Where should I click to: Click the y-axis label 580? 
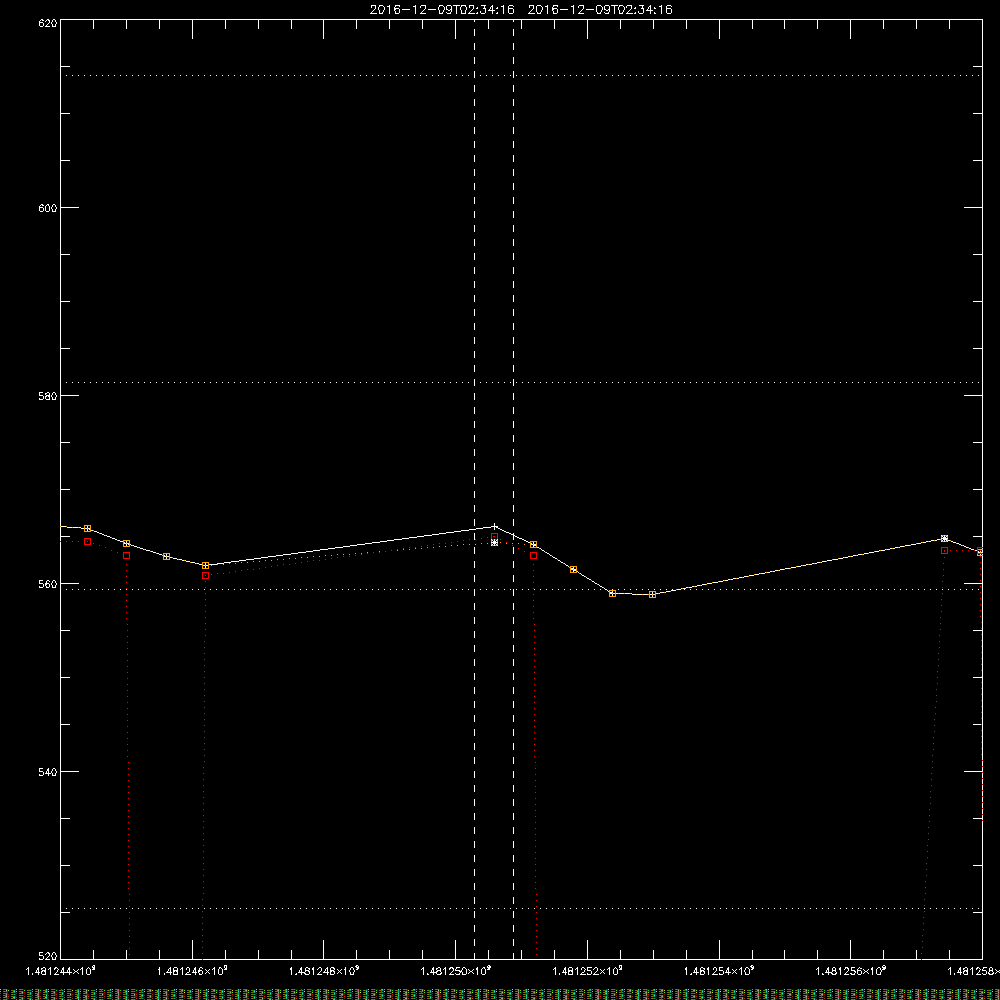pyautogui.click(x=48, y=395)
